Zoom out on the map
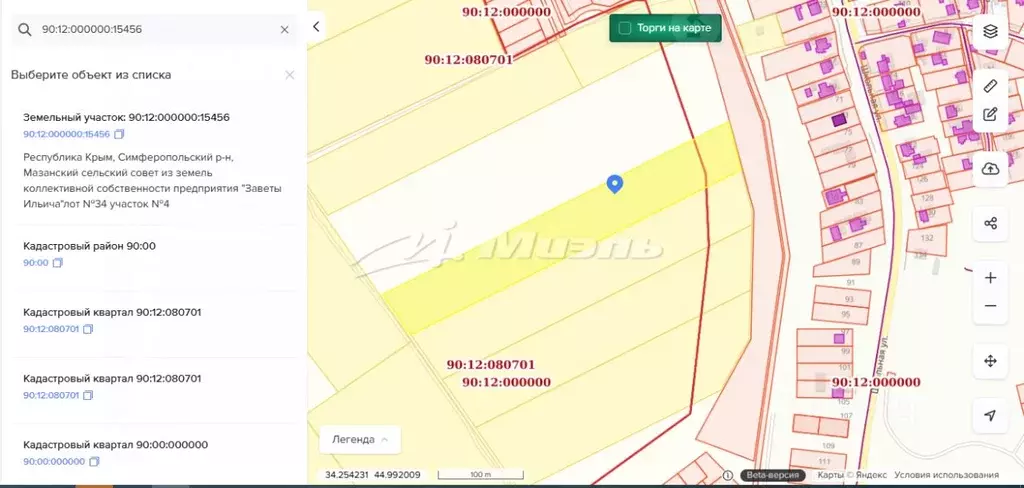The height and width of the screenshot is (488, 1024). click(x=990, y=306)
